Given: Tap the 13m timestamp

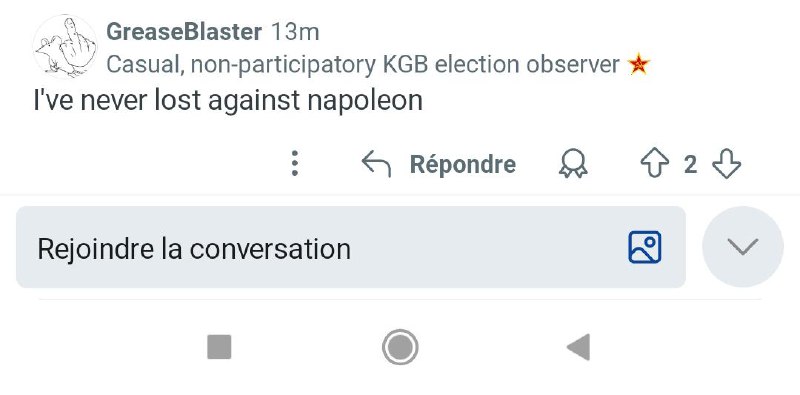Looking at the screenshot, I should [x=295, y=32].
